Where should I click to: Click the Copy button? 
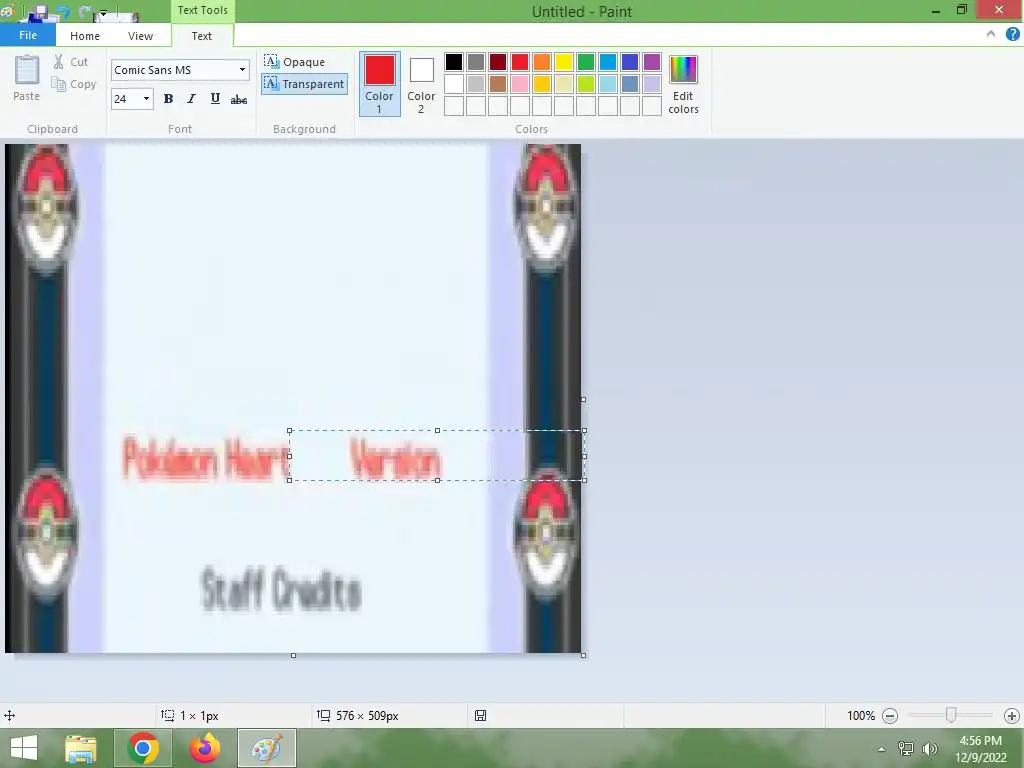(x=73, y=84)
